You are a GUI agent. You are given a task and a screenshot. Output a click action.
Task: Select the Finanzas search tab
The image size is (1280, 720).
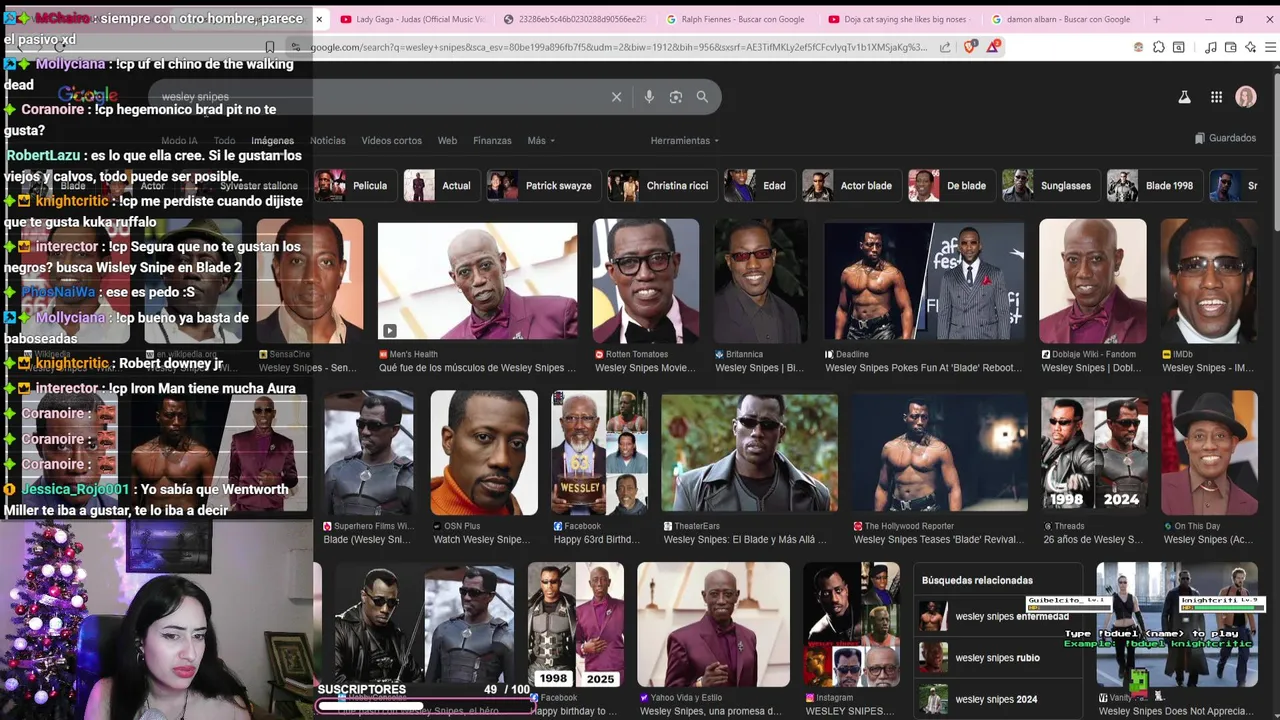(x=492, y=141)
